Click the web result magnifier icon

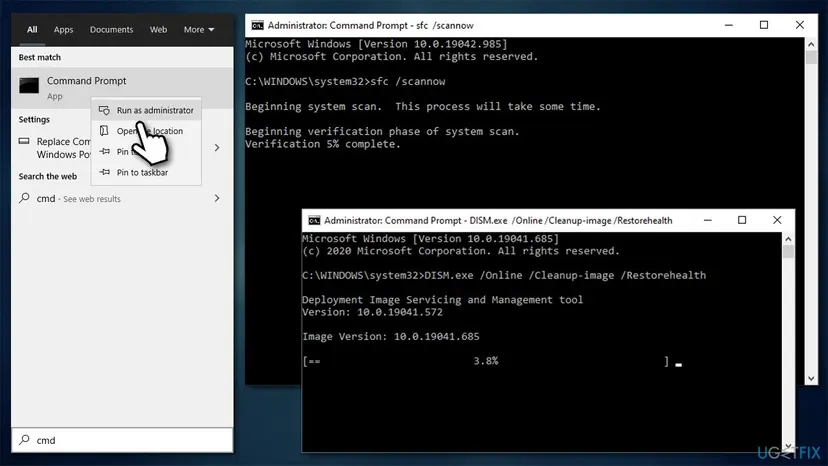point(24,198)
